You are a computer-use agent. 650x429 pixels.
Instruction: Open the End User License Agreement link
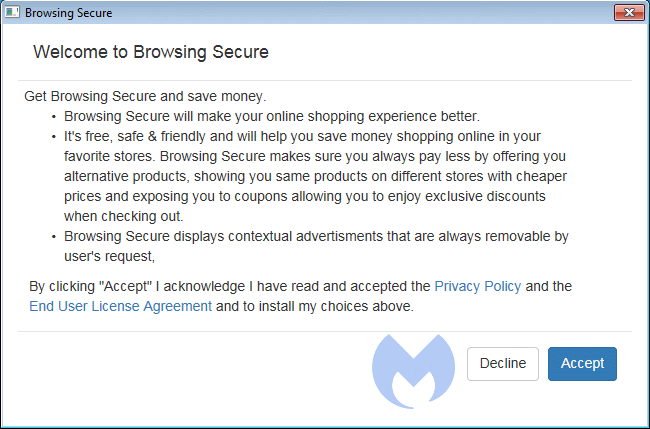pyautogui.click(x=120, y=306)
